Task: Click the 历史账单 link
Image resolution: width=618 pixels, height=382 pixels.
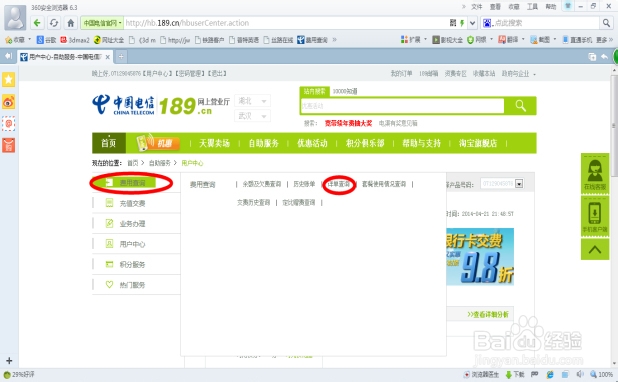Action: (304, 184)
